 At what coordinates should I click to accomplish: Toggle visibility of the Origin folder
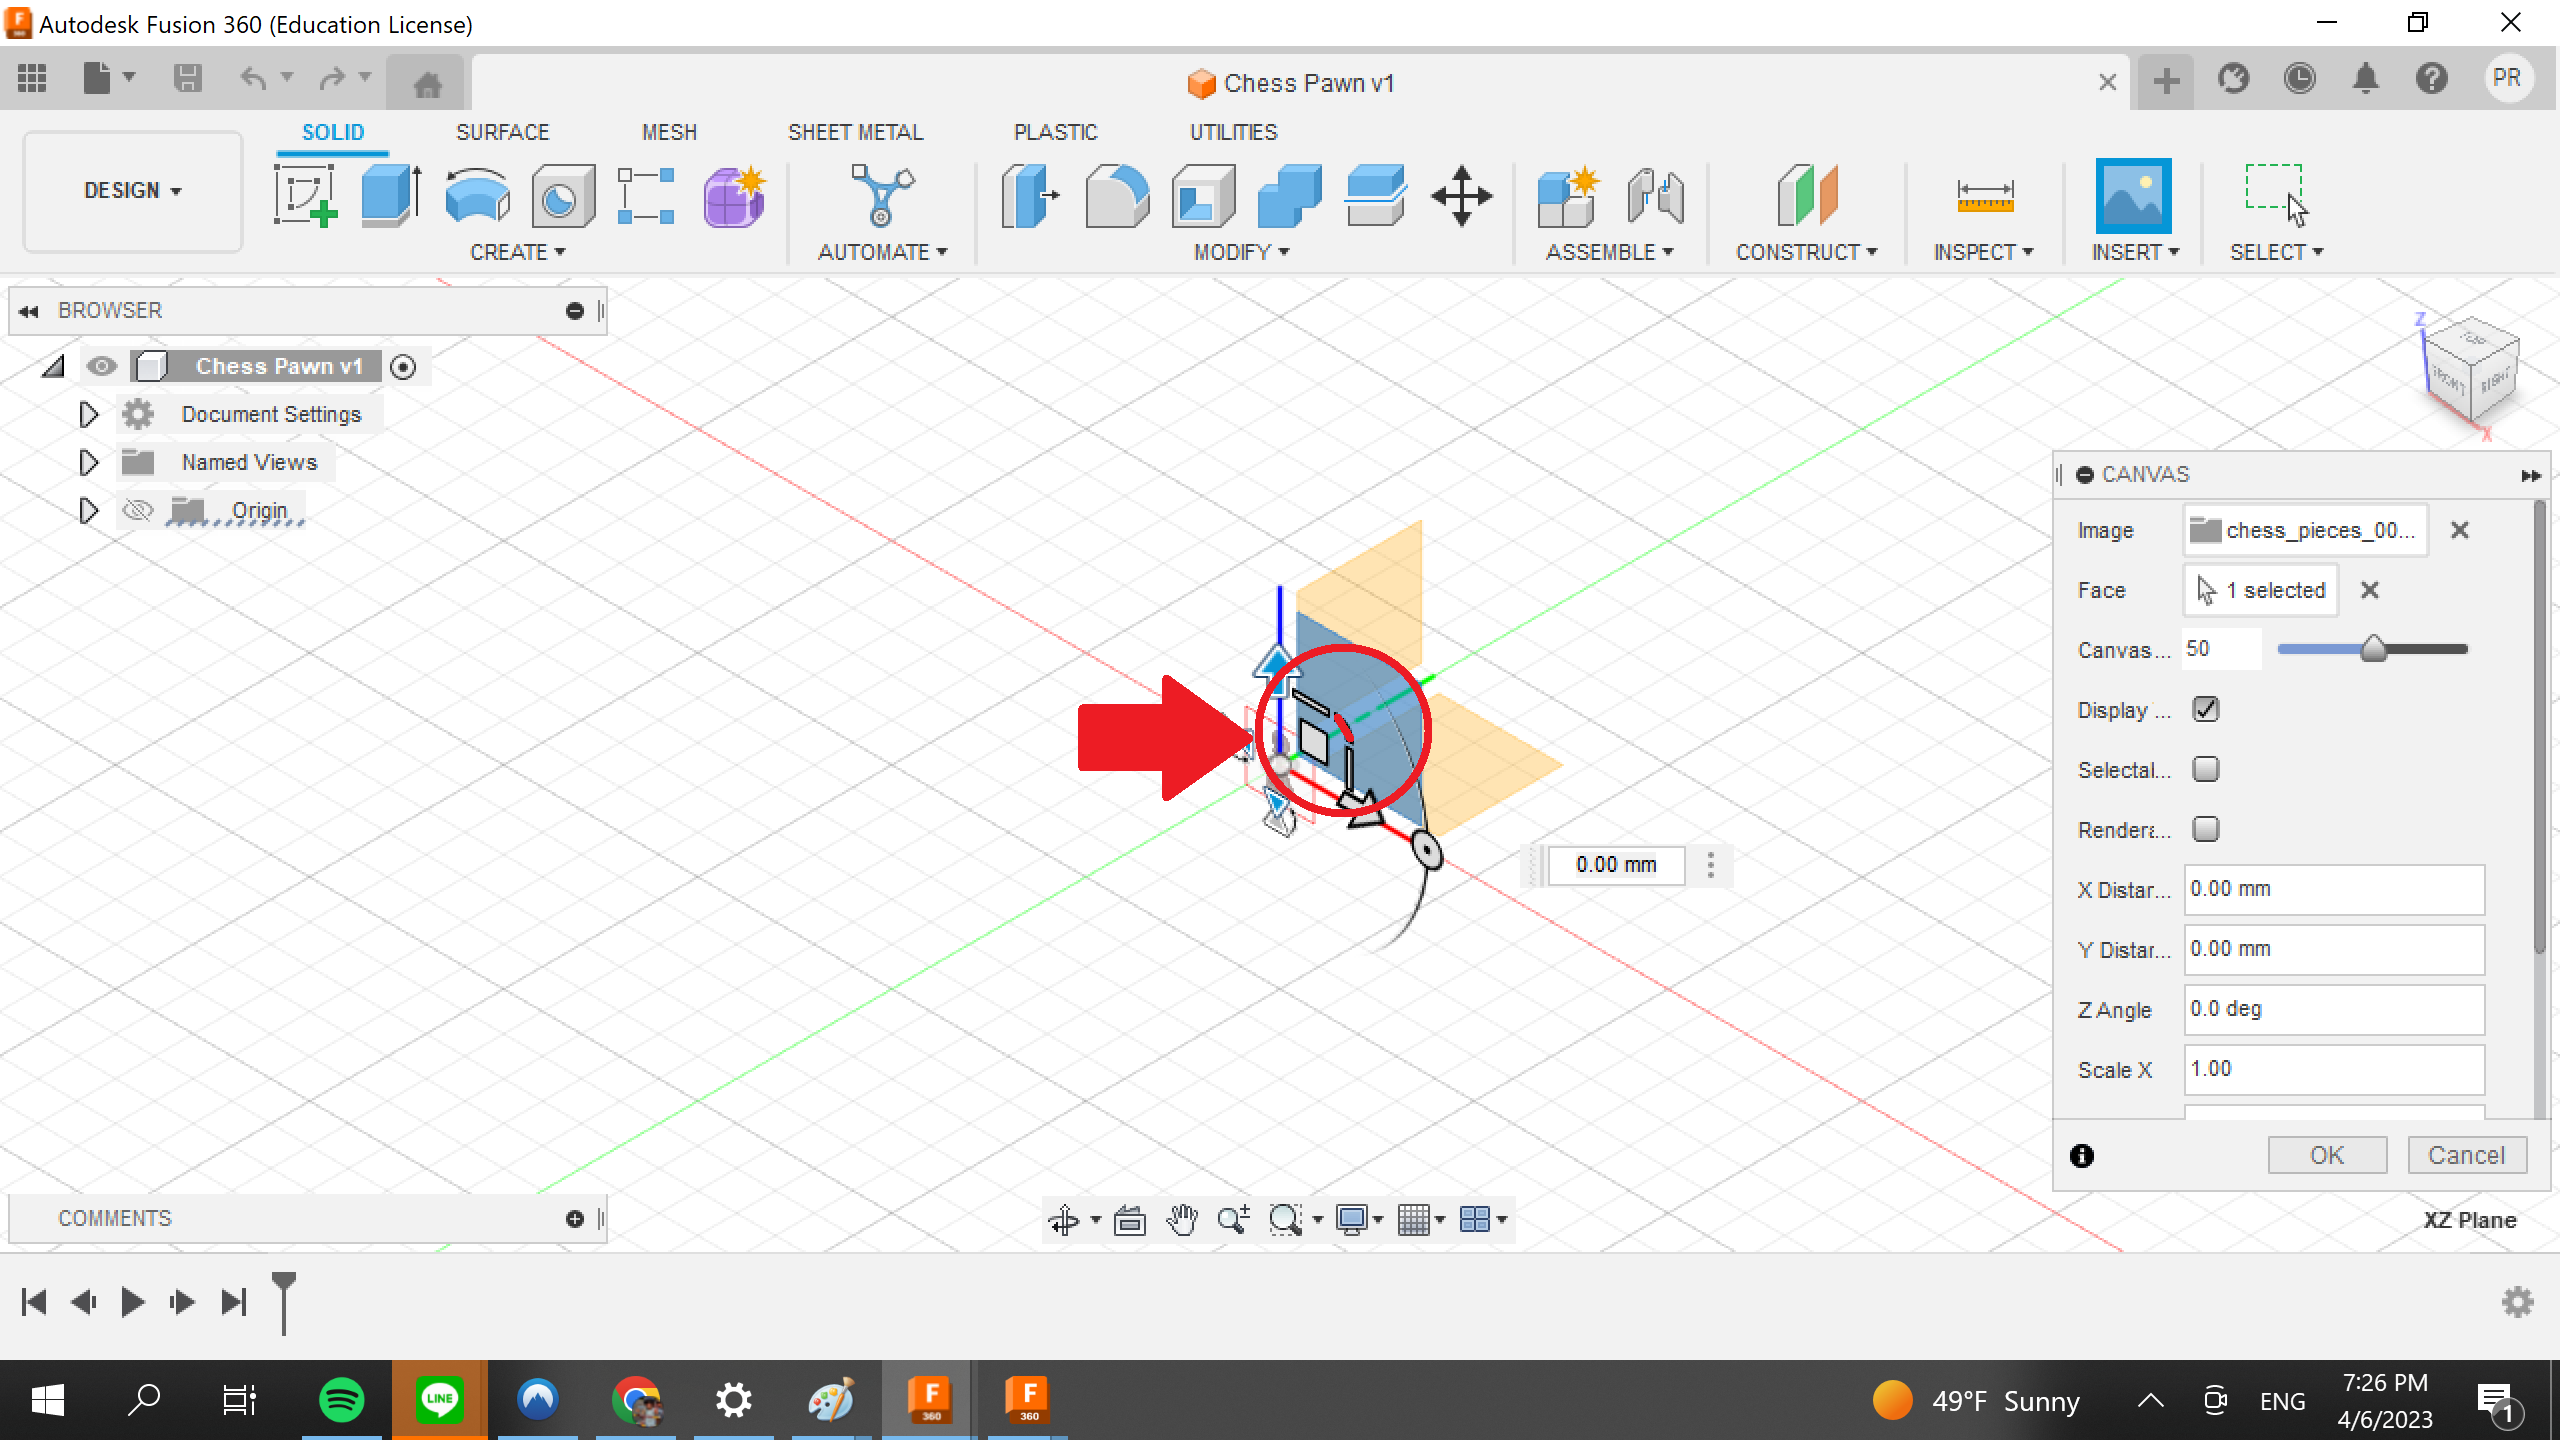137,510
